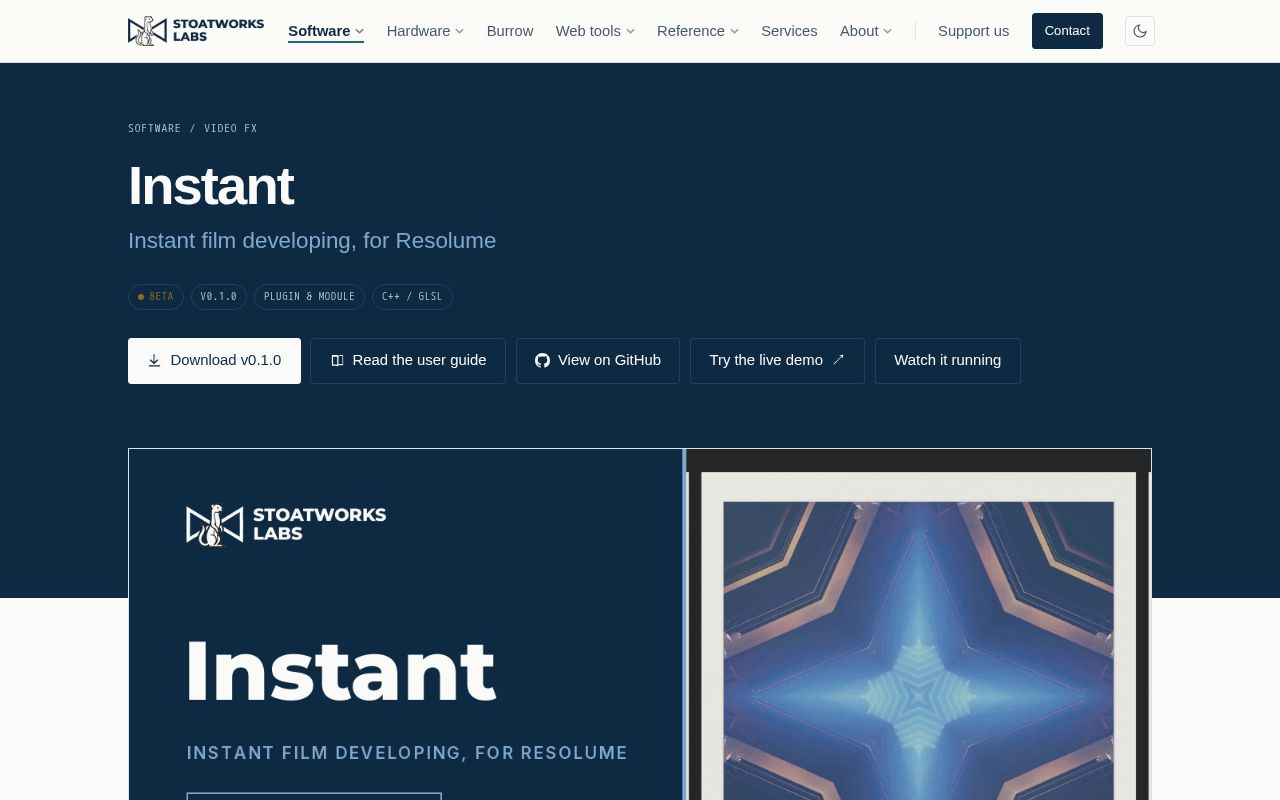Open the Support us link
Viewport: 1280px width, 800px height.
973,31
